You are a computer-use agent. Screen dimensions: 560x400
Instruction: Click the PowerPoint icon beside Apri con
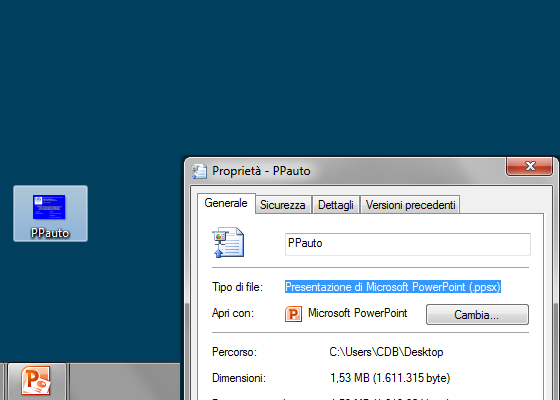(293, 314)
